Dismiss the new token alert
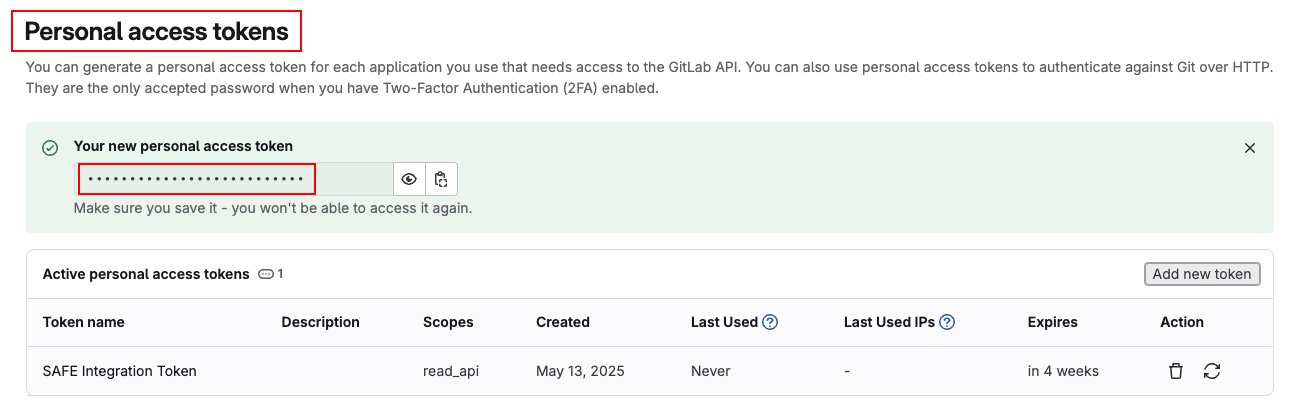The height and width of the screenshot is (416, 1305). [x=1249, y=148]
